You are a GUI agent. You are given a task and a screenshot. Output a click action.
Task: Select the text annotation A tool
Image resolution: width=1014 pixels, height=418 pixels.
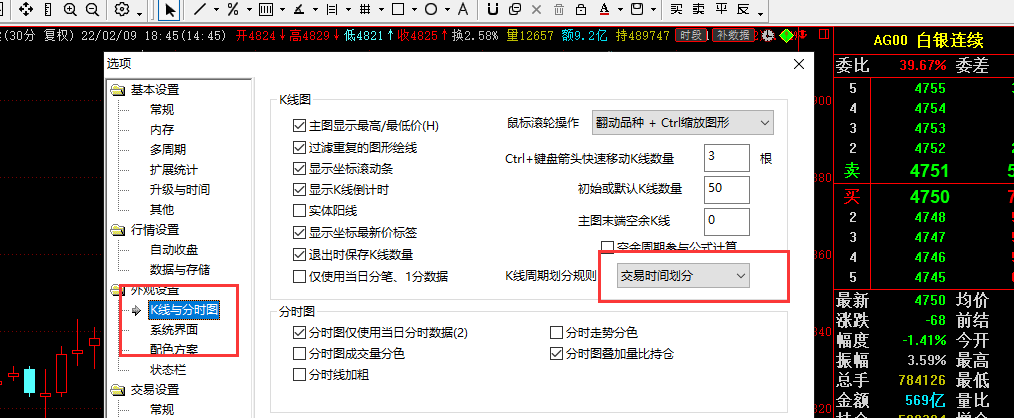click(x=462, y=9)
